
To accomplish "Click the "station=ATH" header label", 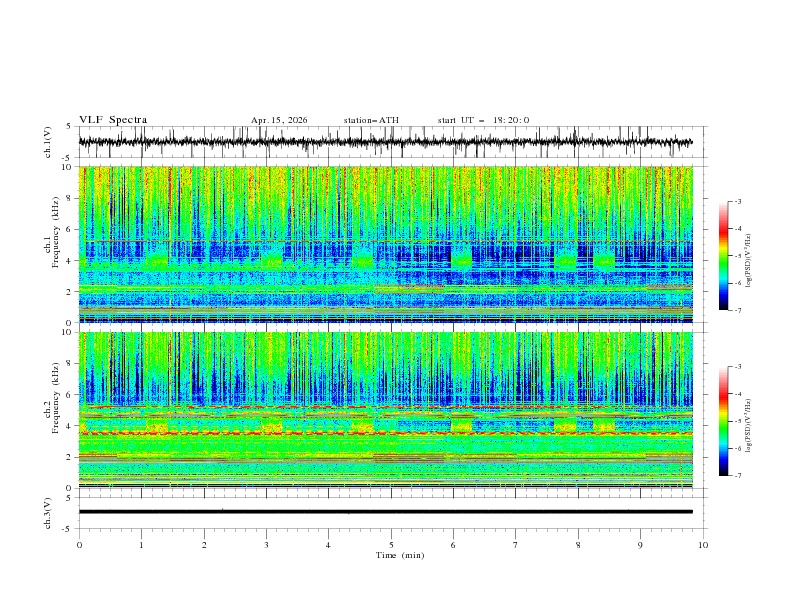I will pos(371,120).
